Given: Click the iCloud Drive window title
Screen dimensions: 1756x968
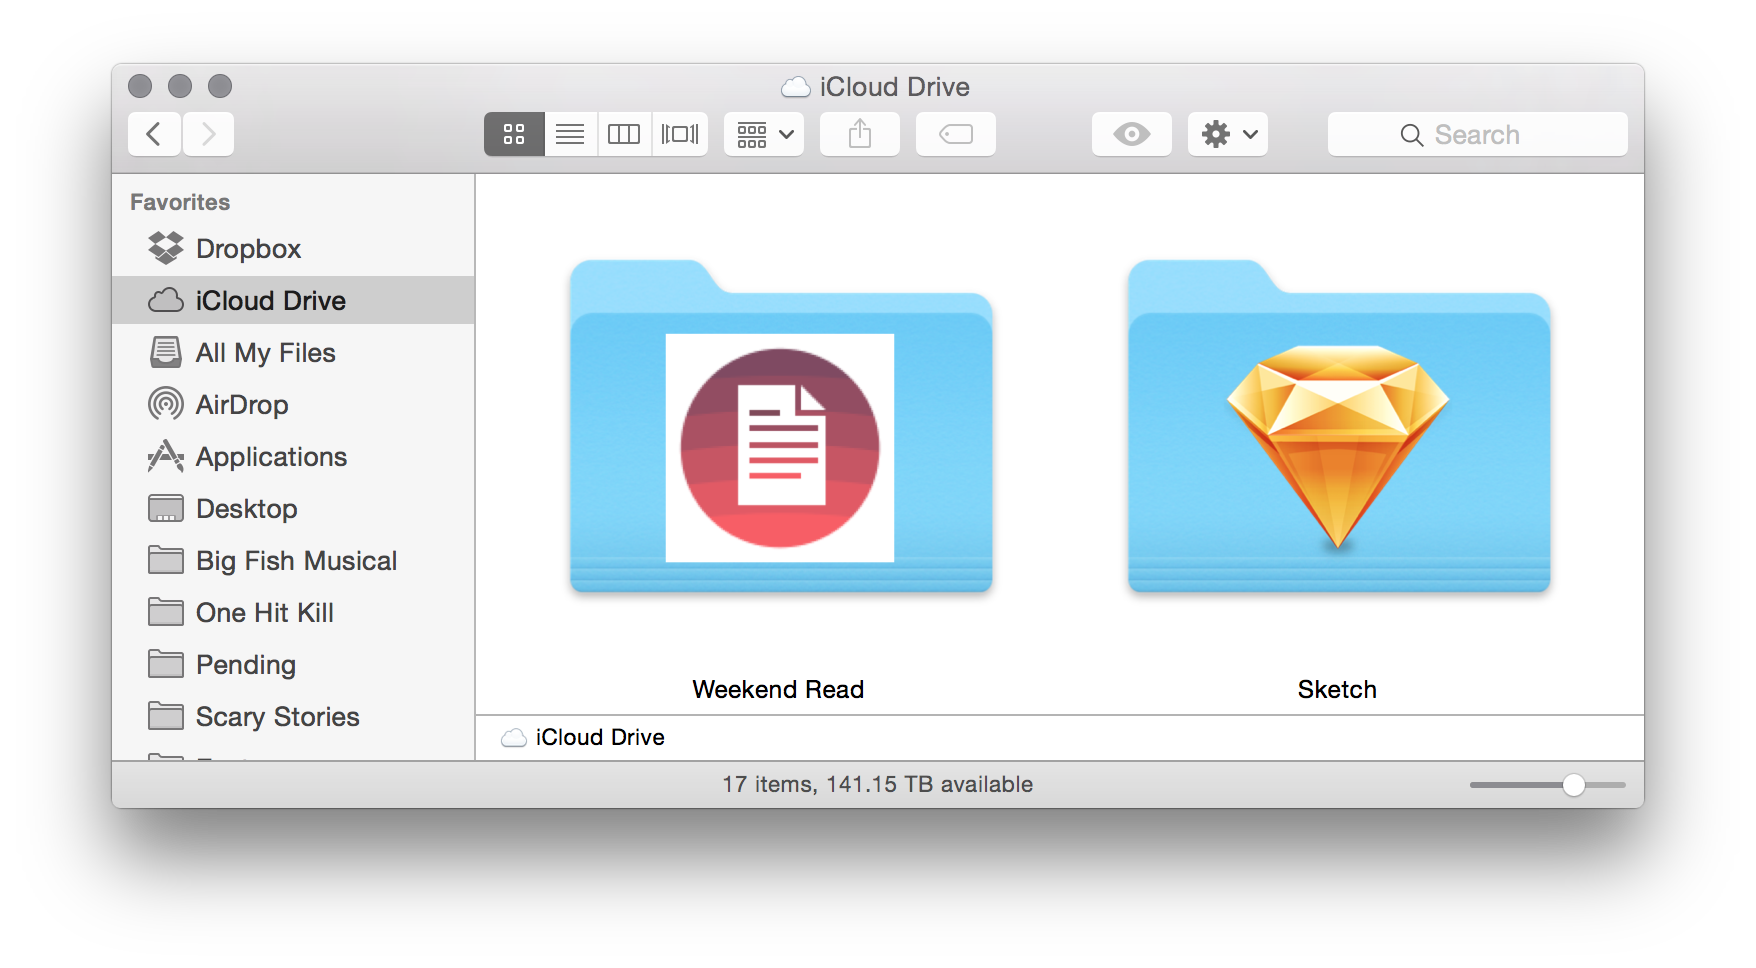Looking at the screenshot, I should click(894, 87).
